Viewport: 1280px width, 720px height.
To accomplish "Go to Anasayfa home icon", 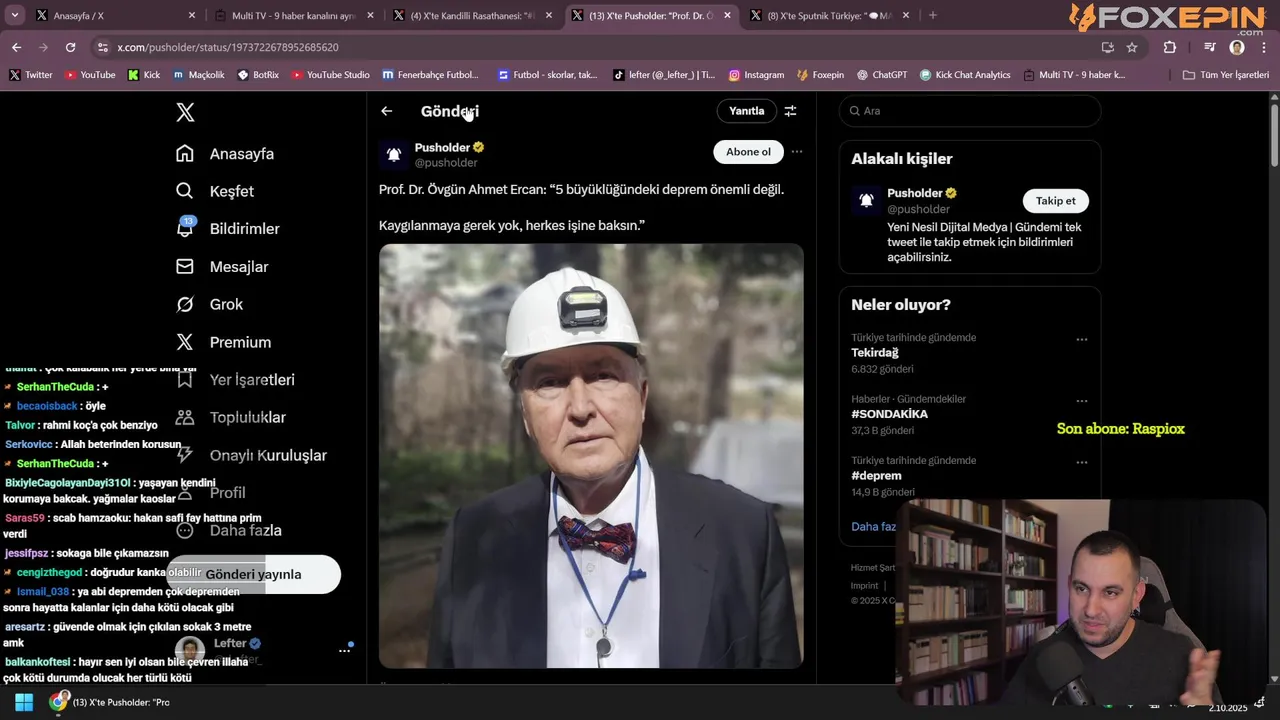I will point(184,153).
